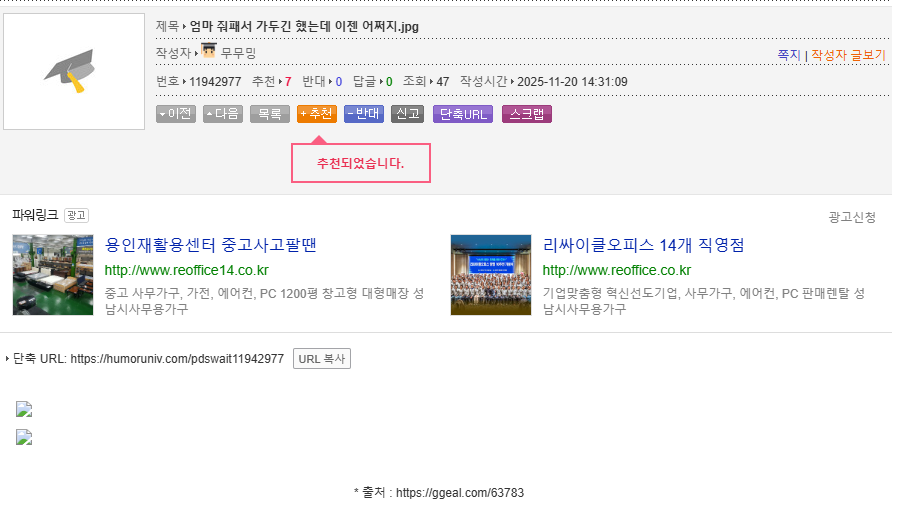The image size is (906, 517).
Task: Click the group photo ad thumbnail
Action: 491,275
